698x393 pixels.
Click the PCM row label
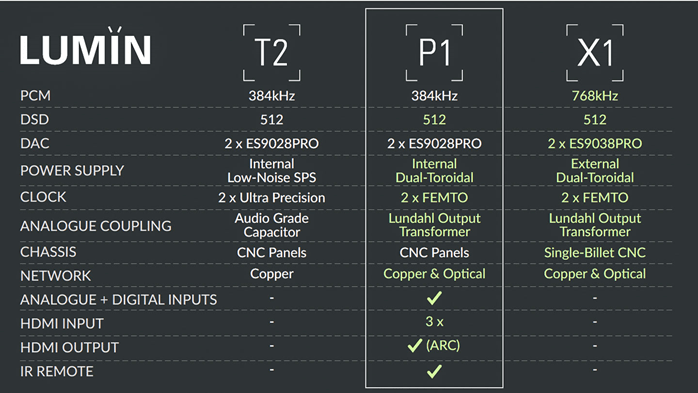coord(35,95)
